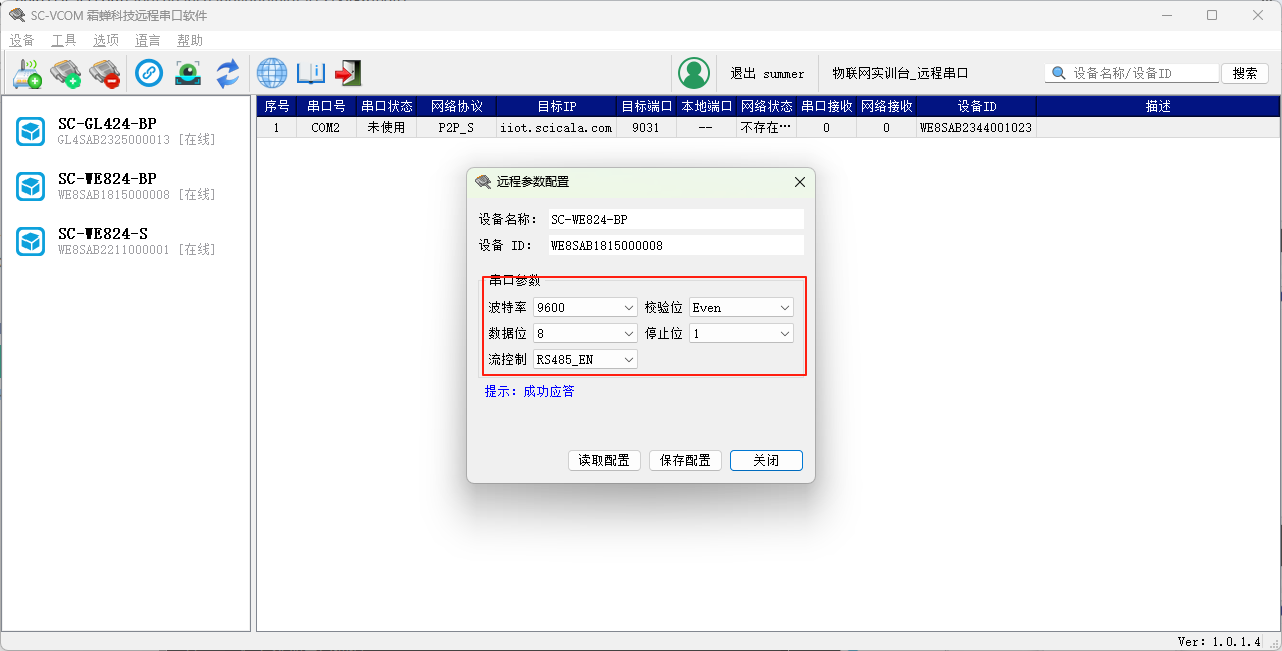Open the 流控制 flow control dropdown
This screenshot has height=651, width=1282.
click(x=585, y=359)
